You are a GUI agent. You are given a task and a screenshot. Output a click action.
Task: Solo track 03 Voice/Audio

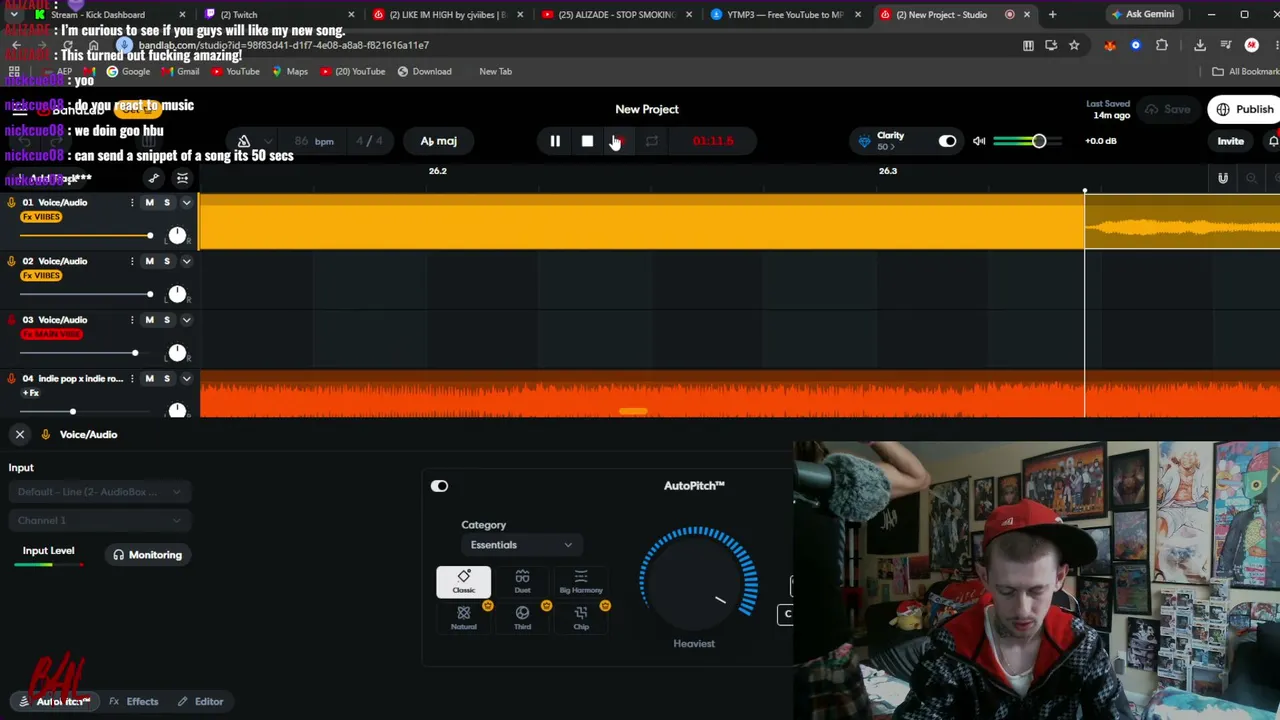coord(167,320)
